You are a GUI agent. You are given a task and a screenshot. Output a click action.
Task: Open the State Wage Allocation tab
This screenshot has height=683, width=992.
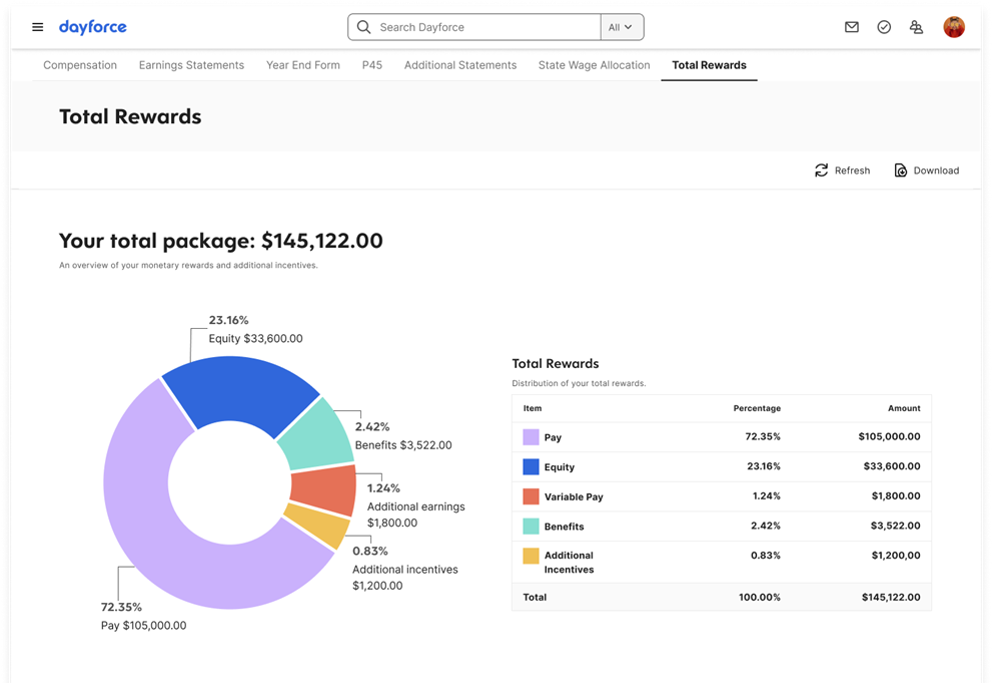pos(594,65)
